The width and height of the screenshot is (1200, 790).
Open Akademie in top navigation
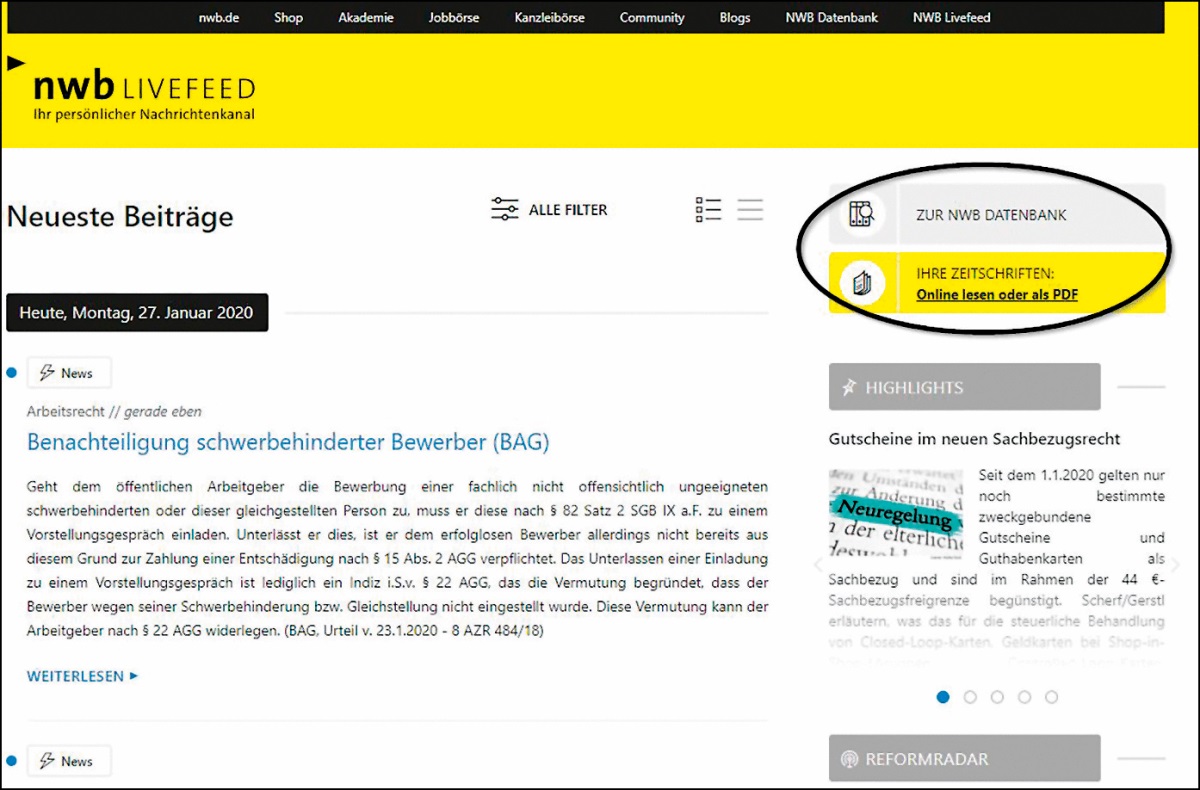[x=366, y=18]
